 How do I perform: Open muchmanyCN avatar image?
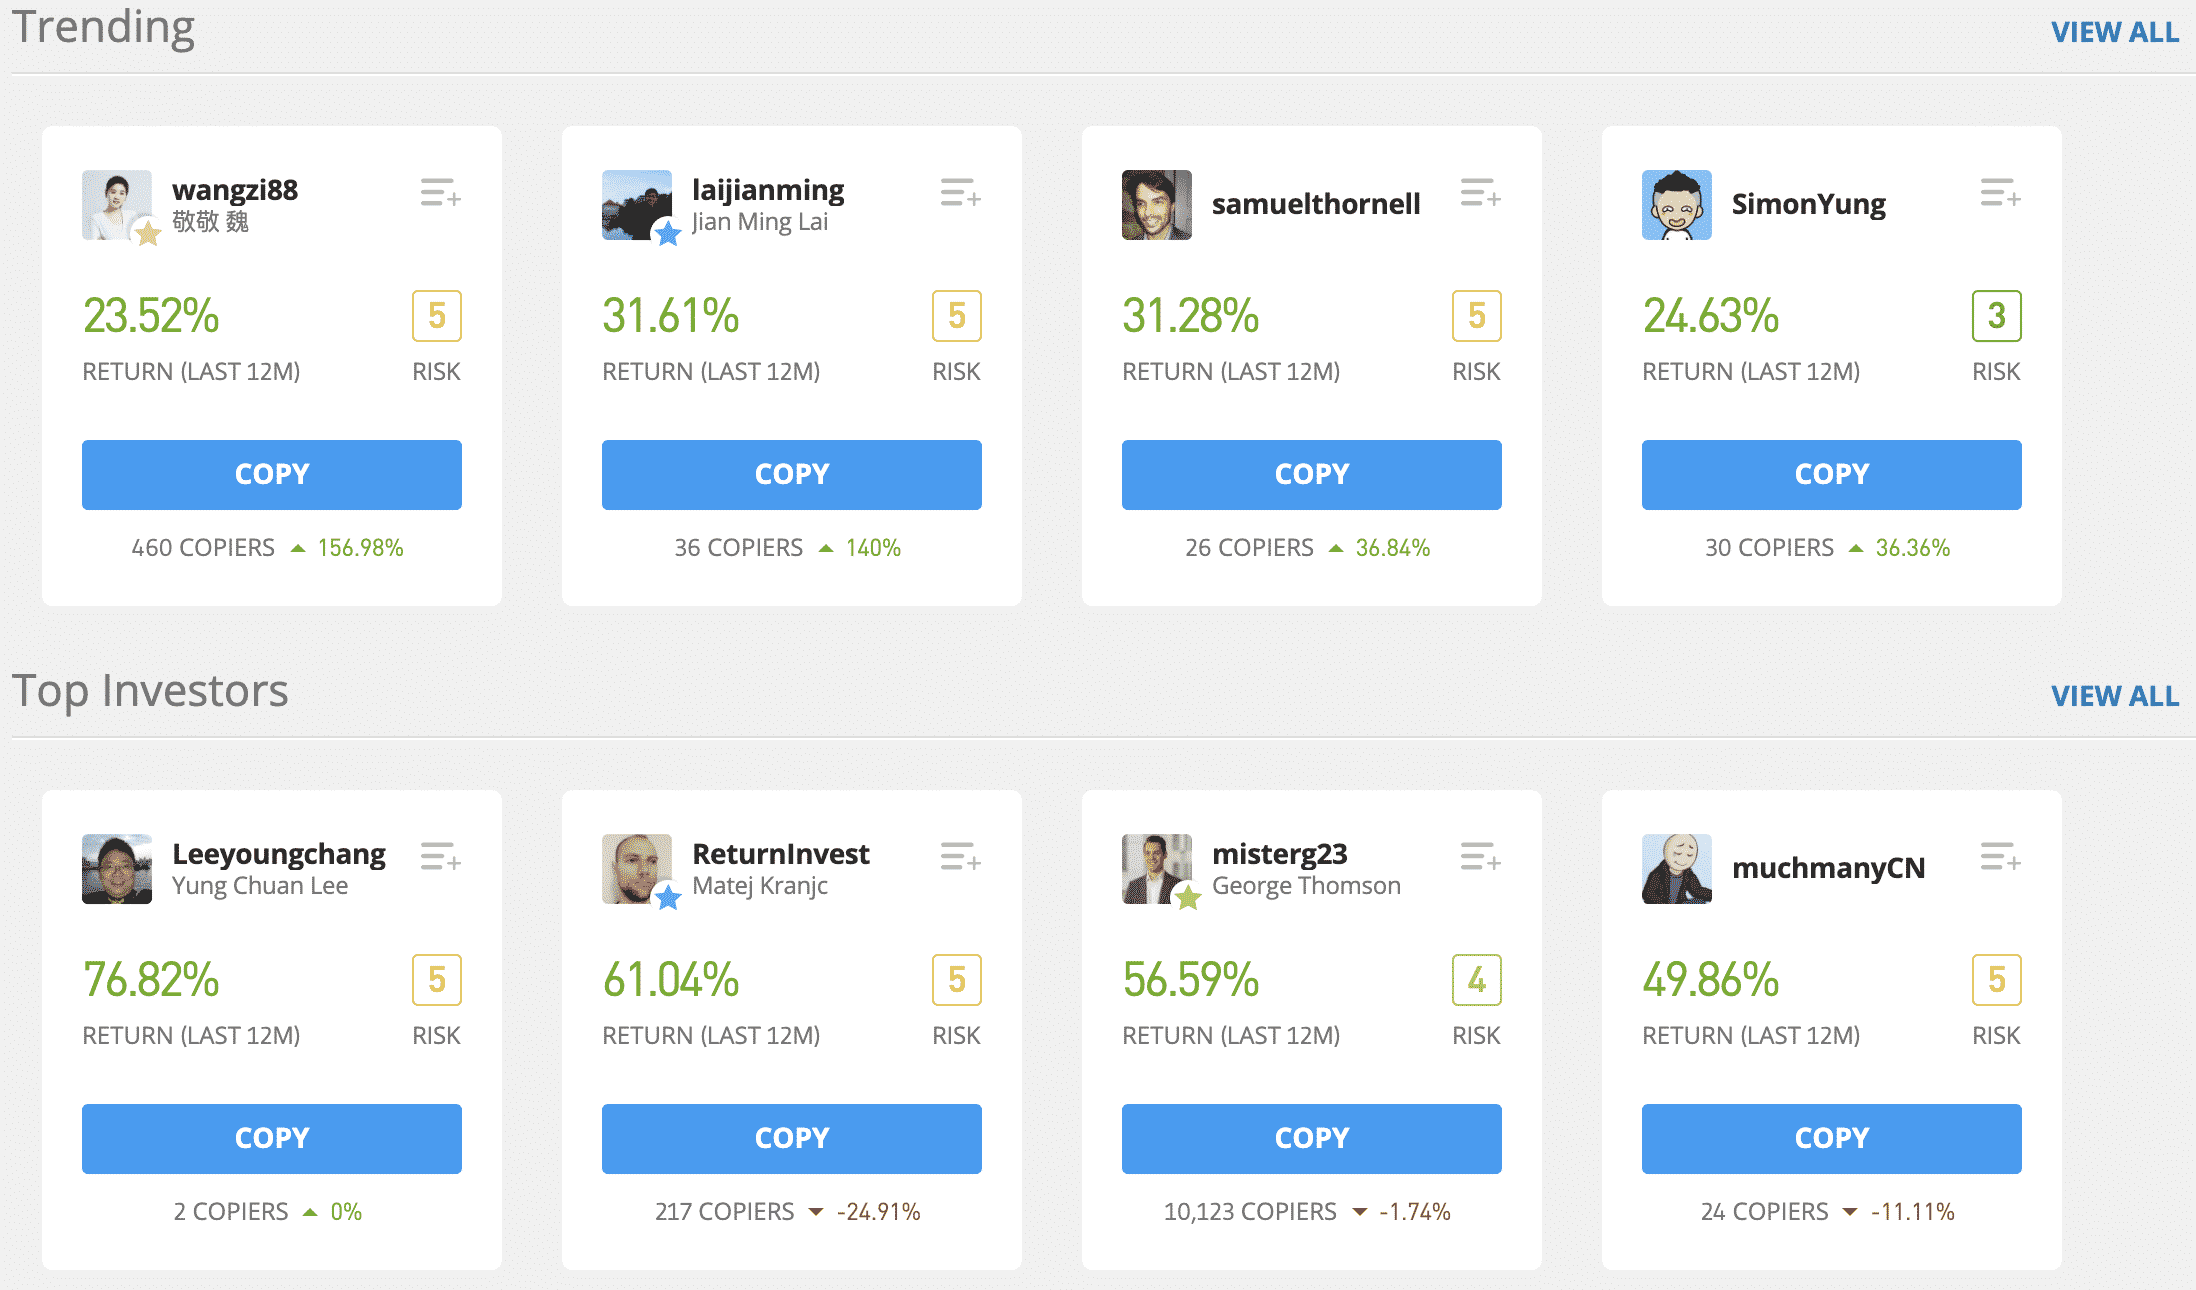(x=1677, y=869)
